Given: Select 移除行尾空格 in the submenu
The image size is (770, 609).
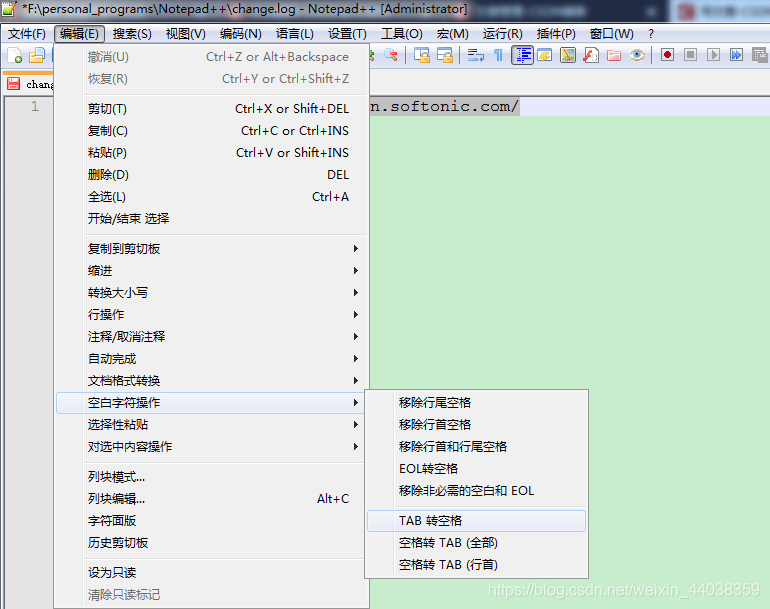Looking at the screenshot, I should 476,403.
